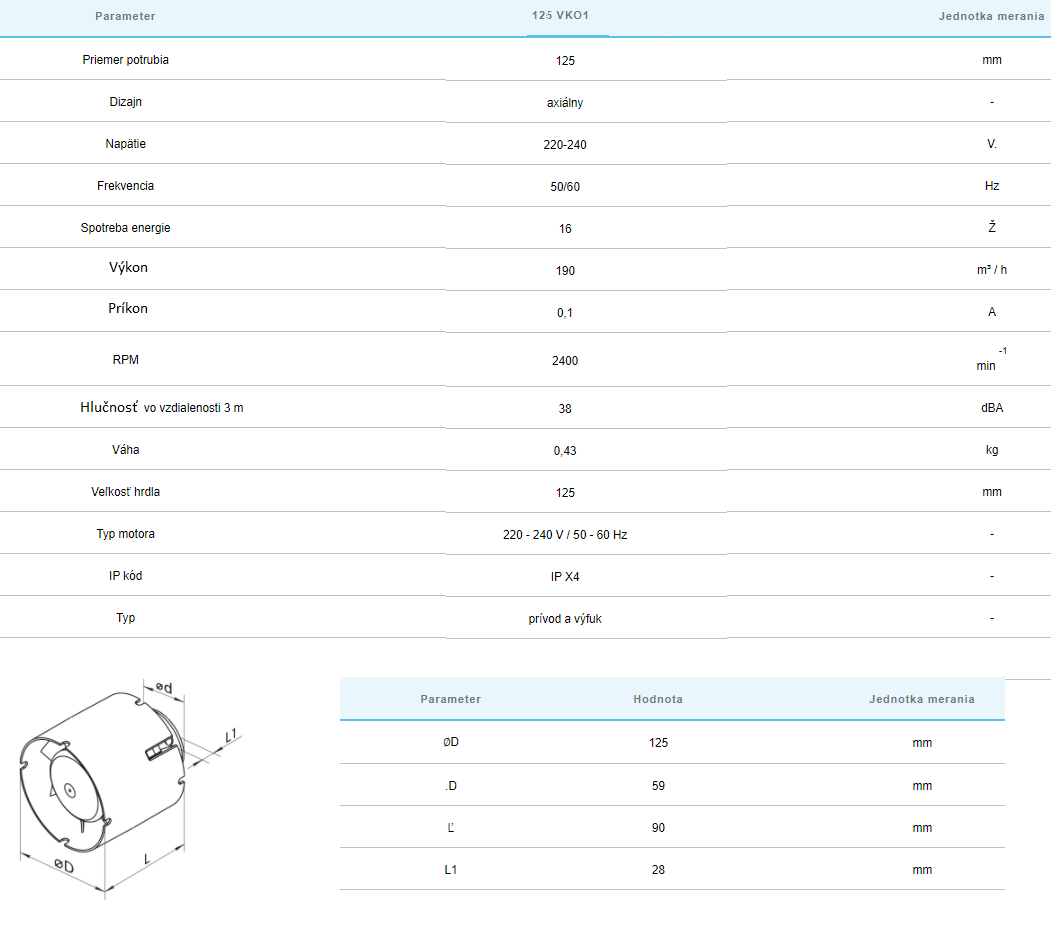Click Jednotka merania header in top table
The height and width of the screenshot is (929, 1051).
coord(991,17)
